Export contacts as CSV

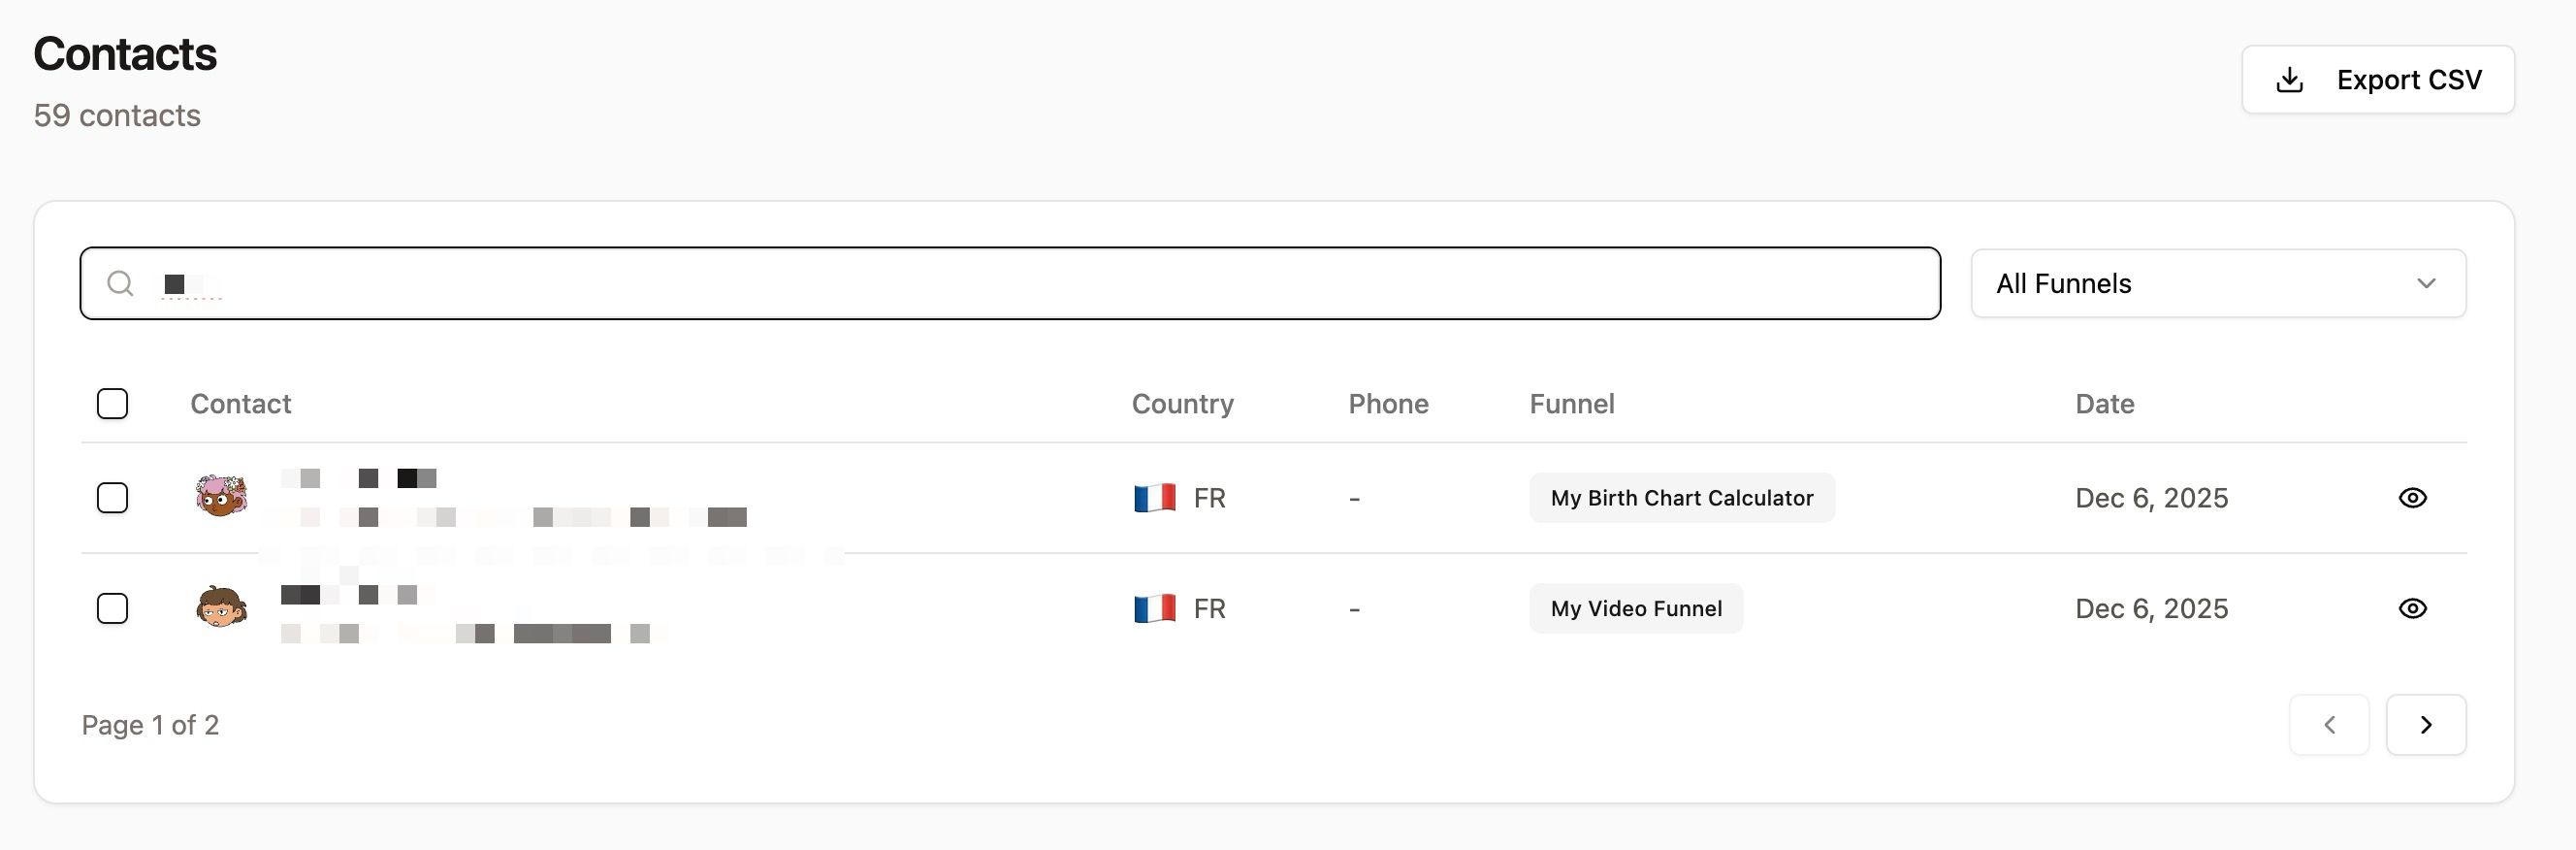tap(2377, 80)
